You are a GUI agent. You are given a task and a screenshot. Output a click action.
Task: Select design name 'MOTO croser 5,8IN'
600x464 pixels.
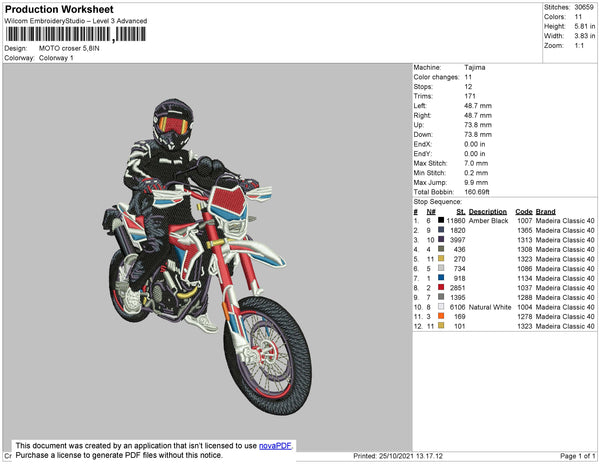click(69, 49)
